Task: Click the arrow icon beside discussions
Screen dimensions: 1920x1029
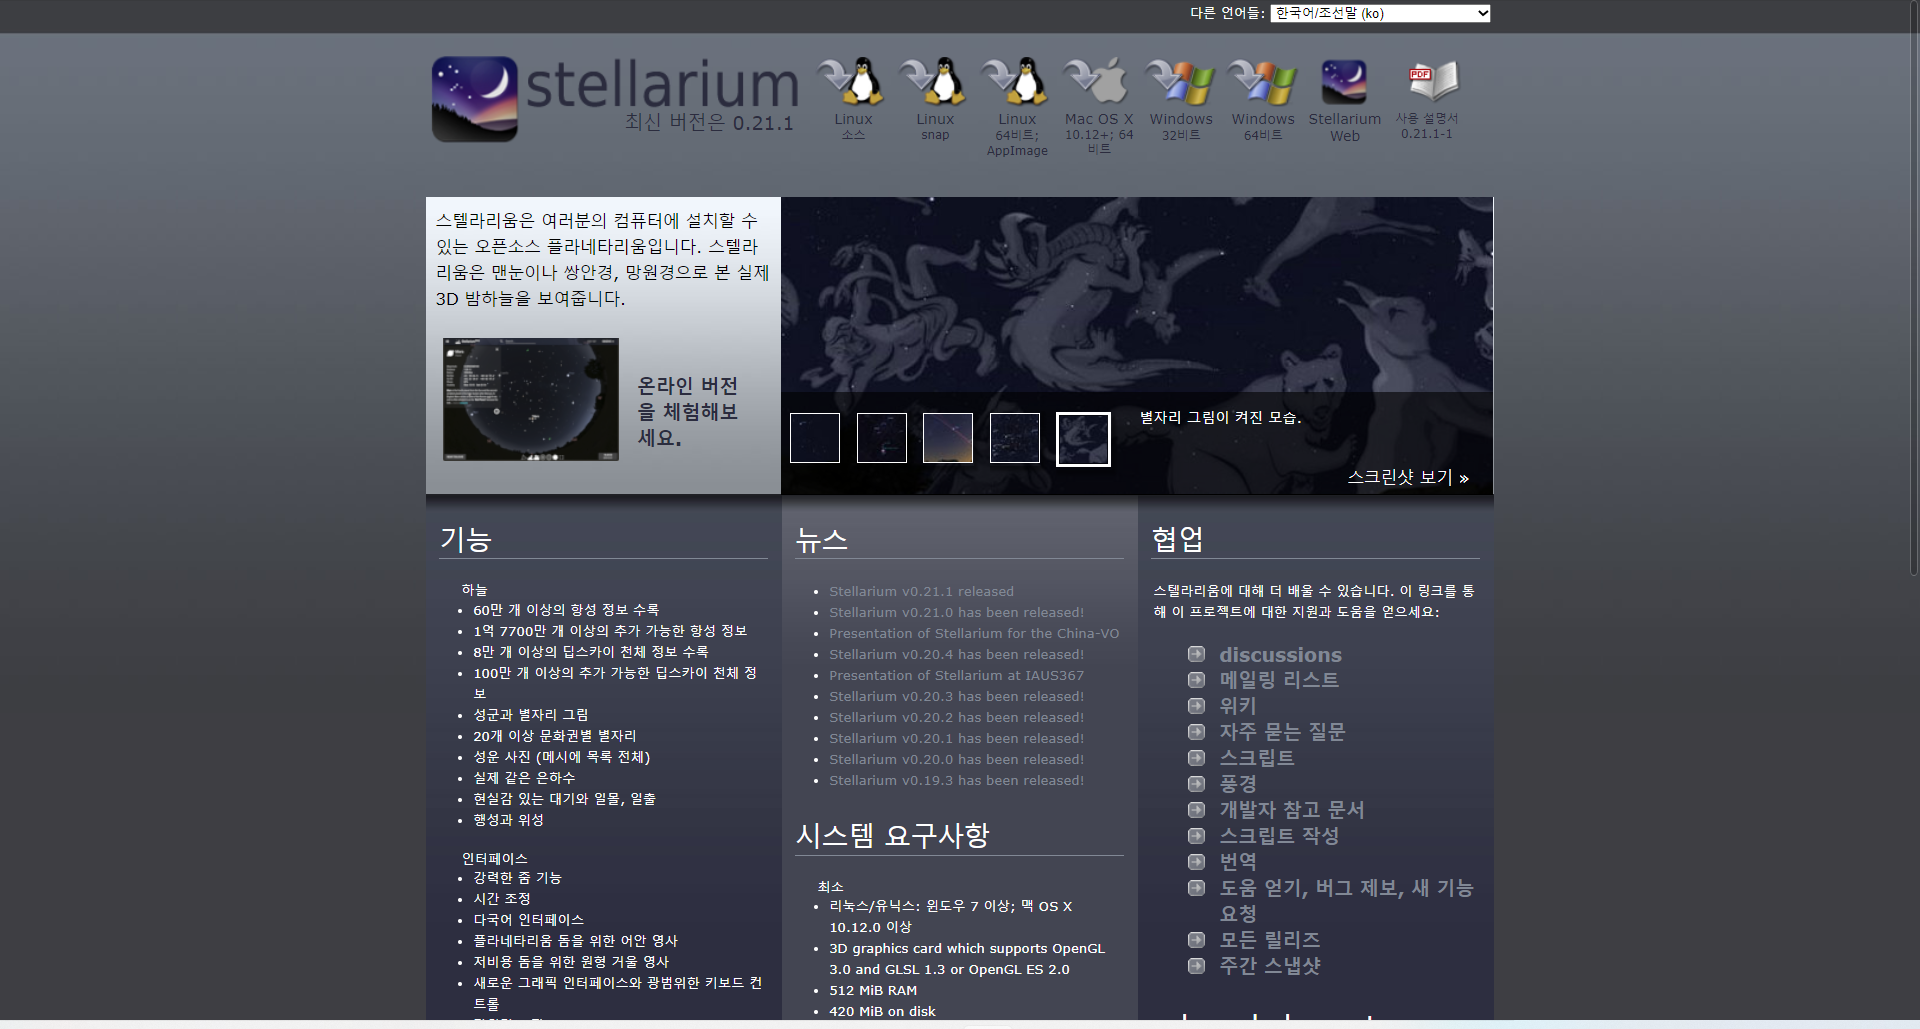Action: [1196, 654]
